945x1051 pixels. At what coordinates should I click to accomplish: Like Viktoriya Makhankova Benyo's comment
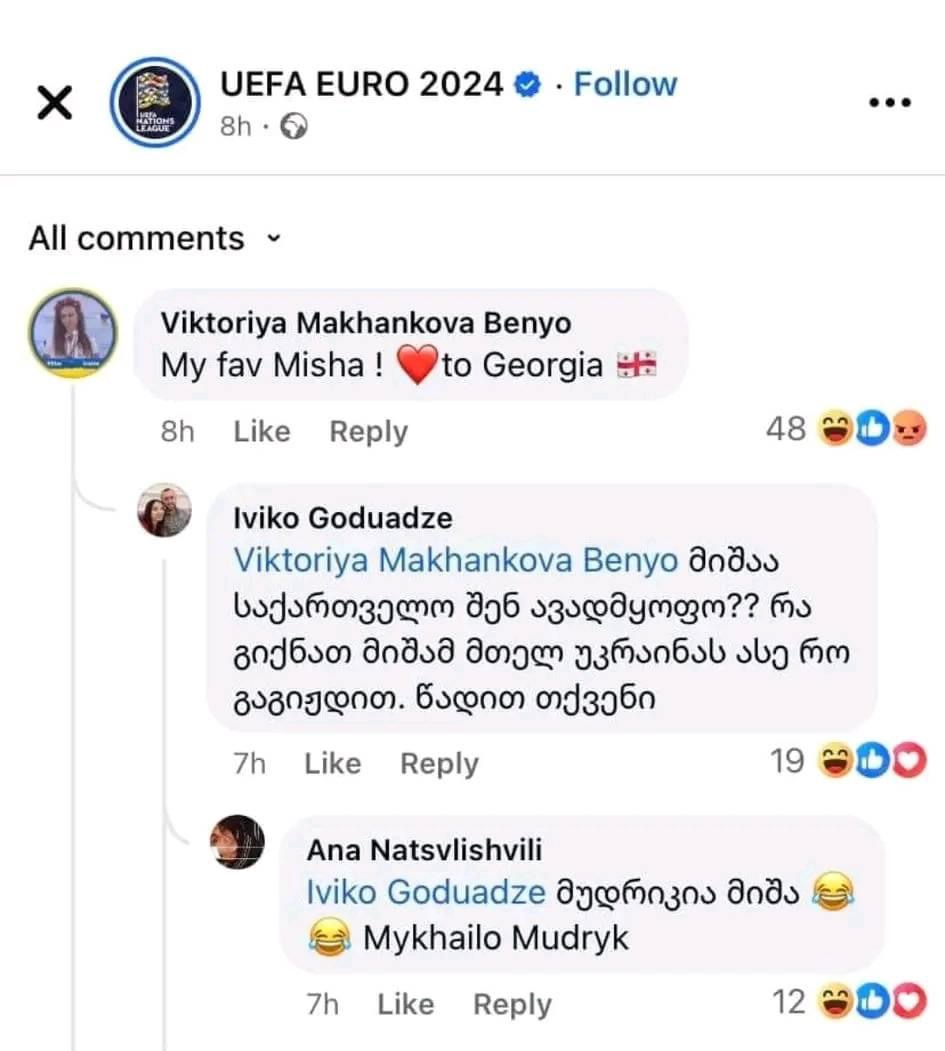tap(262, 432)
